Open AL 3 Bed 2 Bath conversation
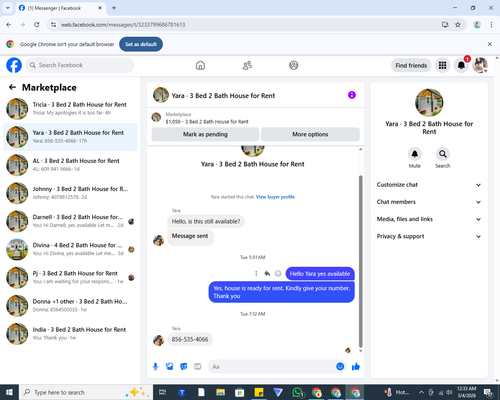The width and height of the screenshot is (500, 400). coord(70,165)
